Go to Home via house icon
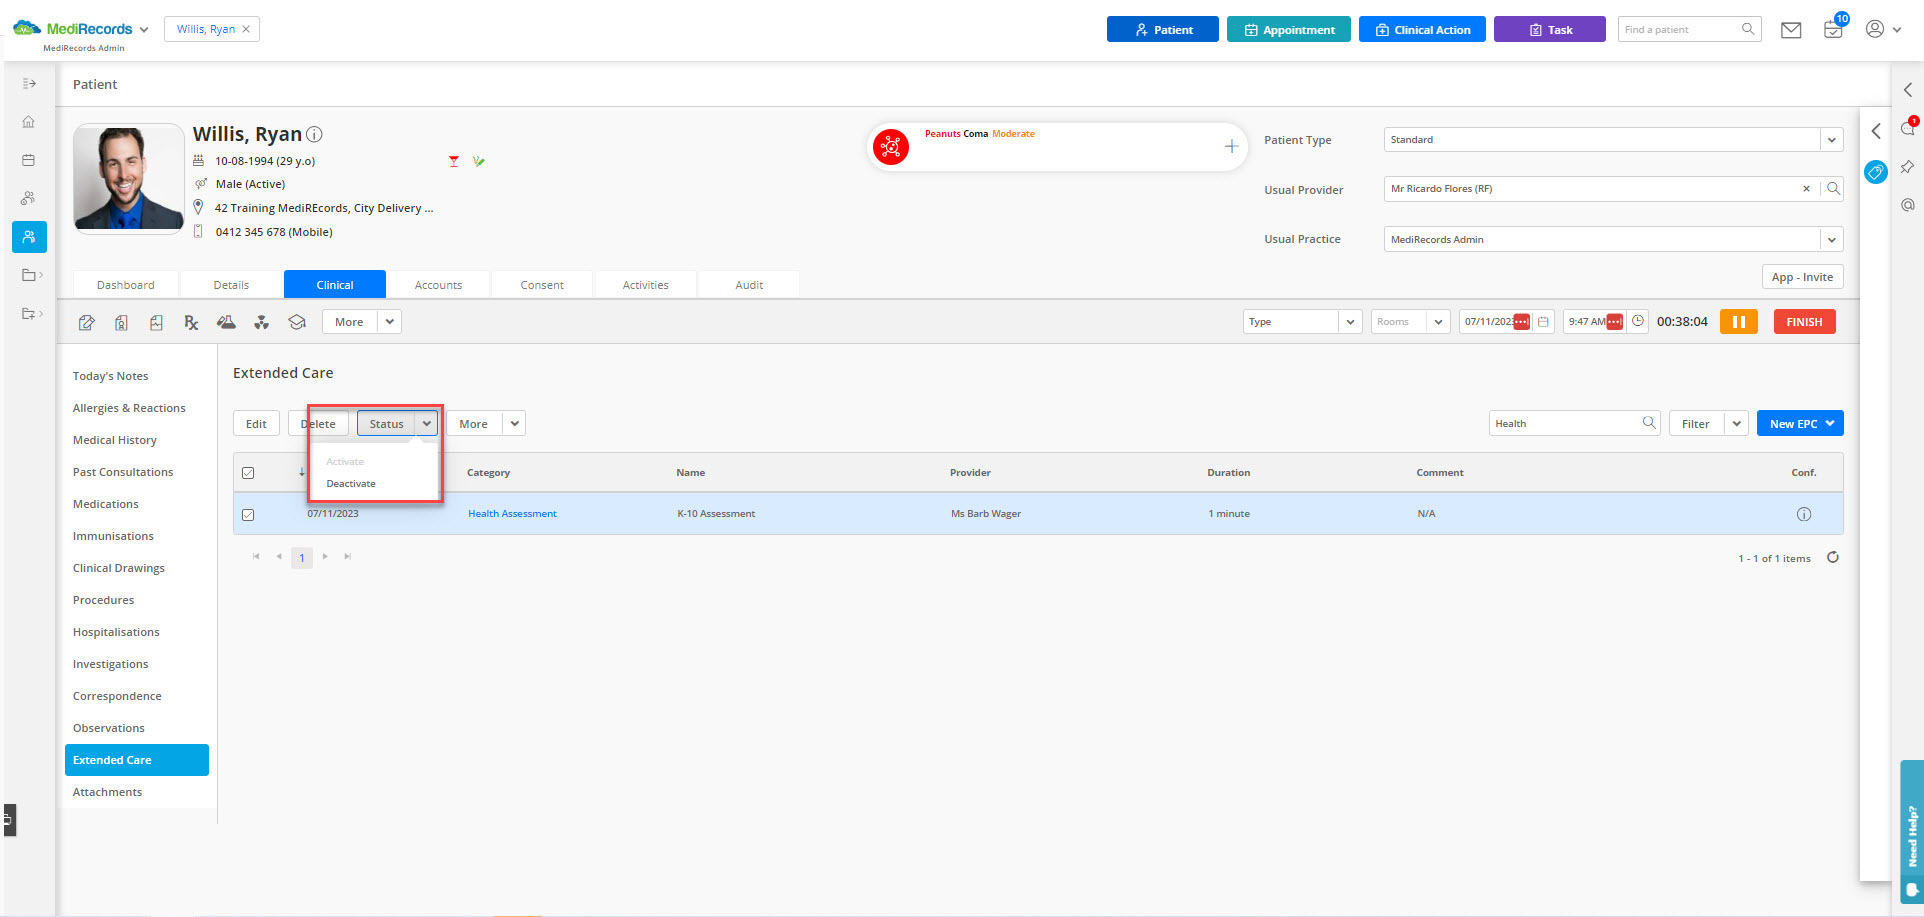Screen dimensions: 1924x917 pyautogui.click(x=29, y=122)
